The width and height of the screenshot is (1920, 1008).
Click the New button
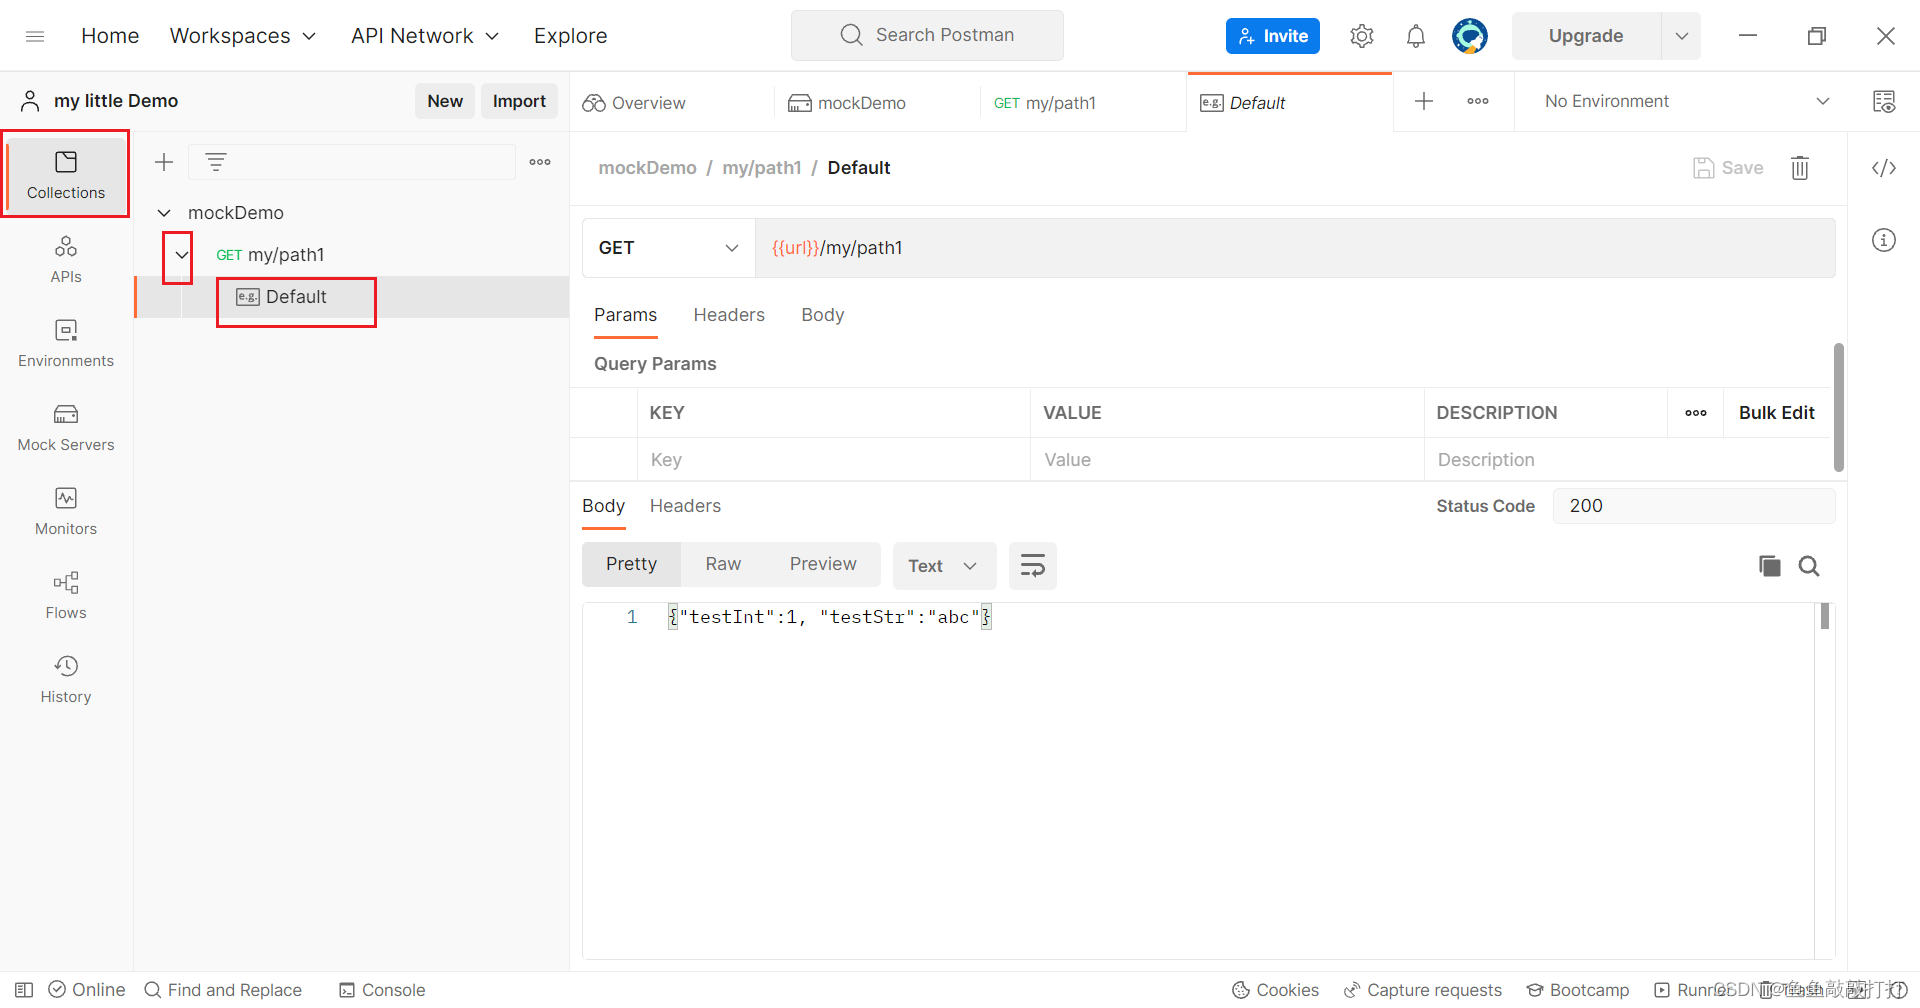click(445, 101)
